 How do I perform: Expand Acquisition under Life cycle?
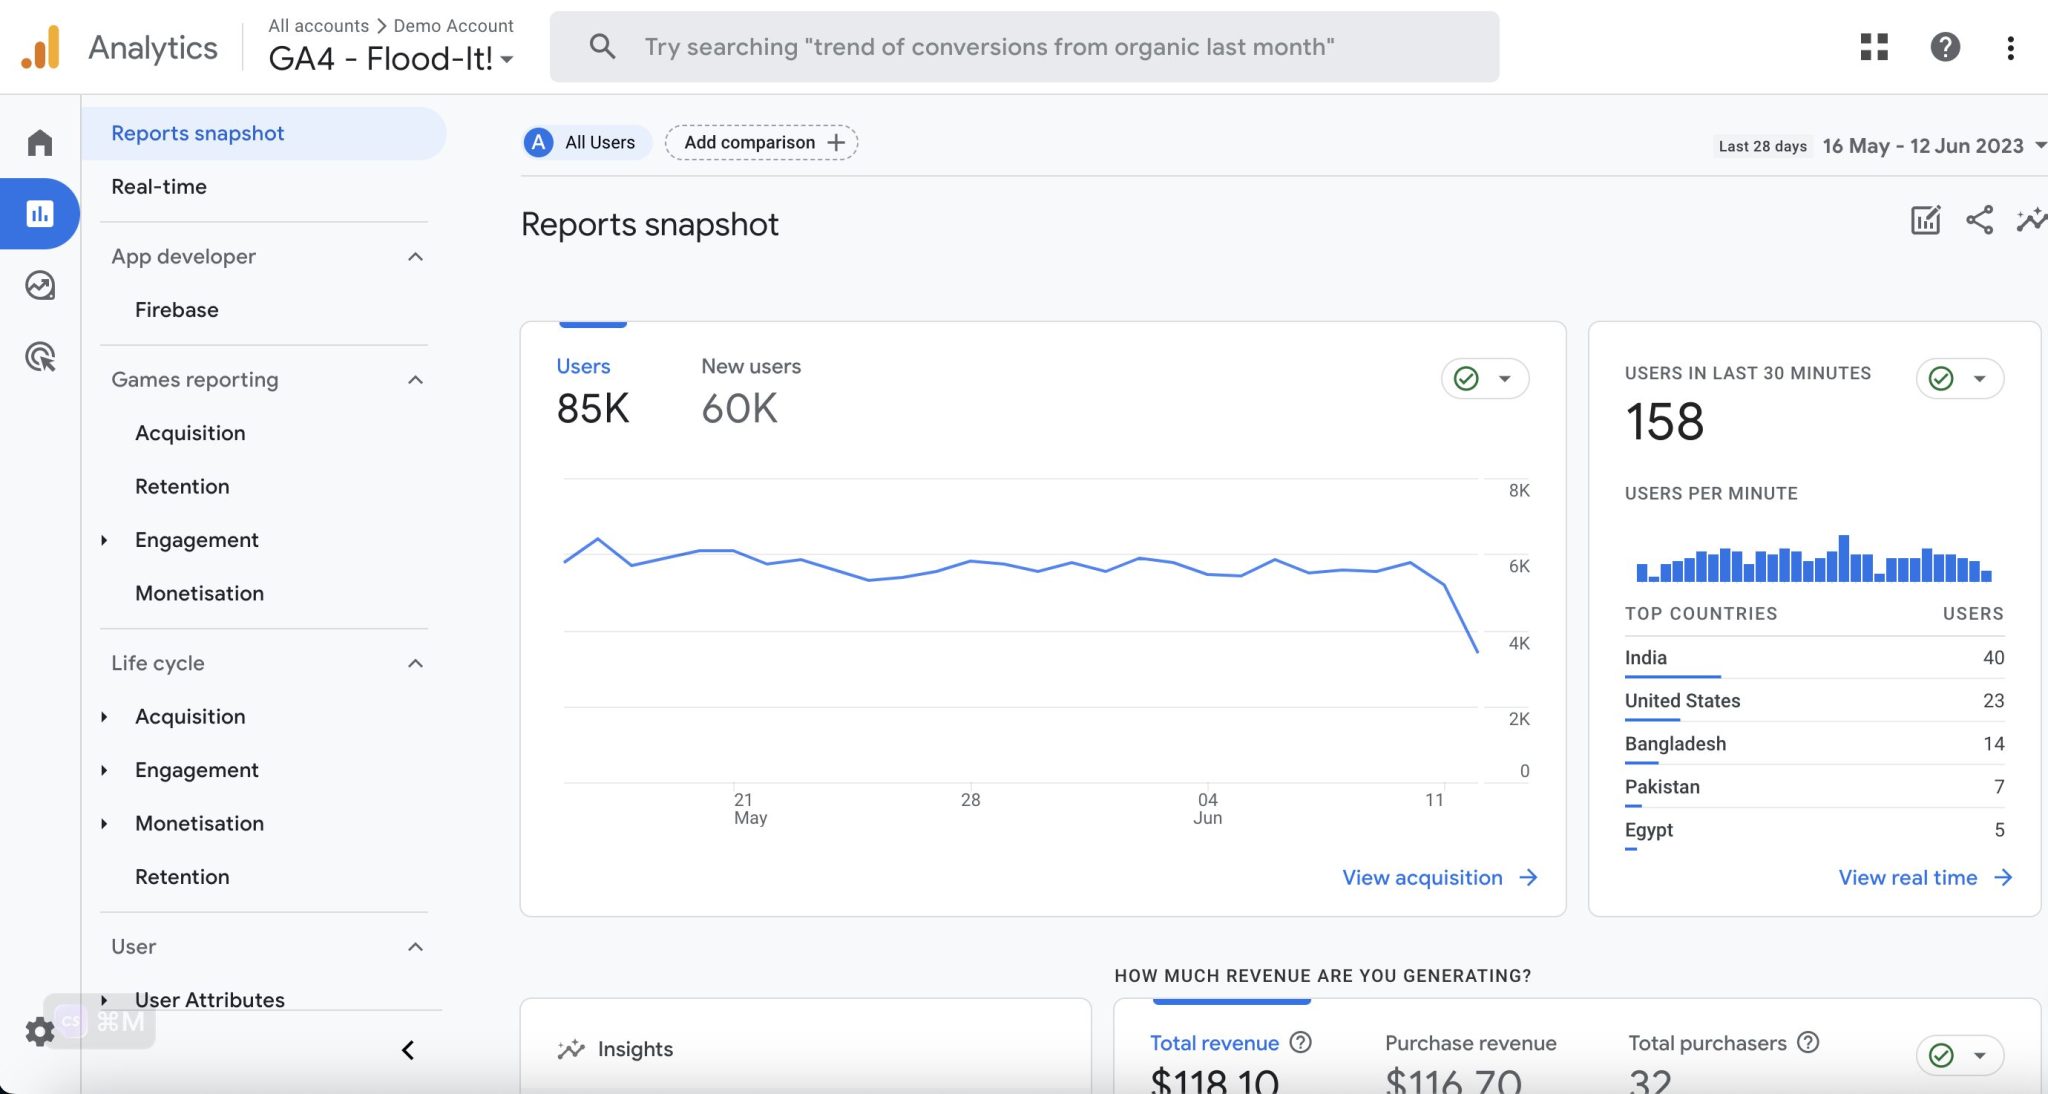104,717
